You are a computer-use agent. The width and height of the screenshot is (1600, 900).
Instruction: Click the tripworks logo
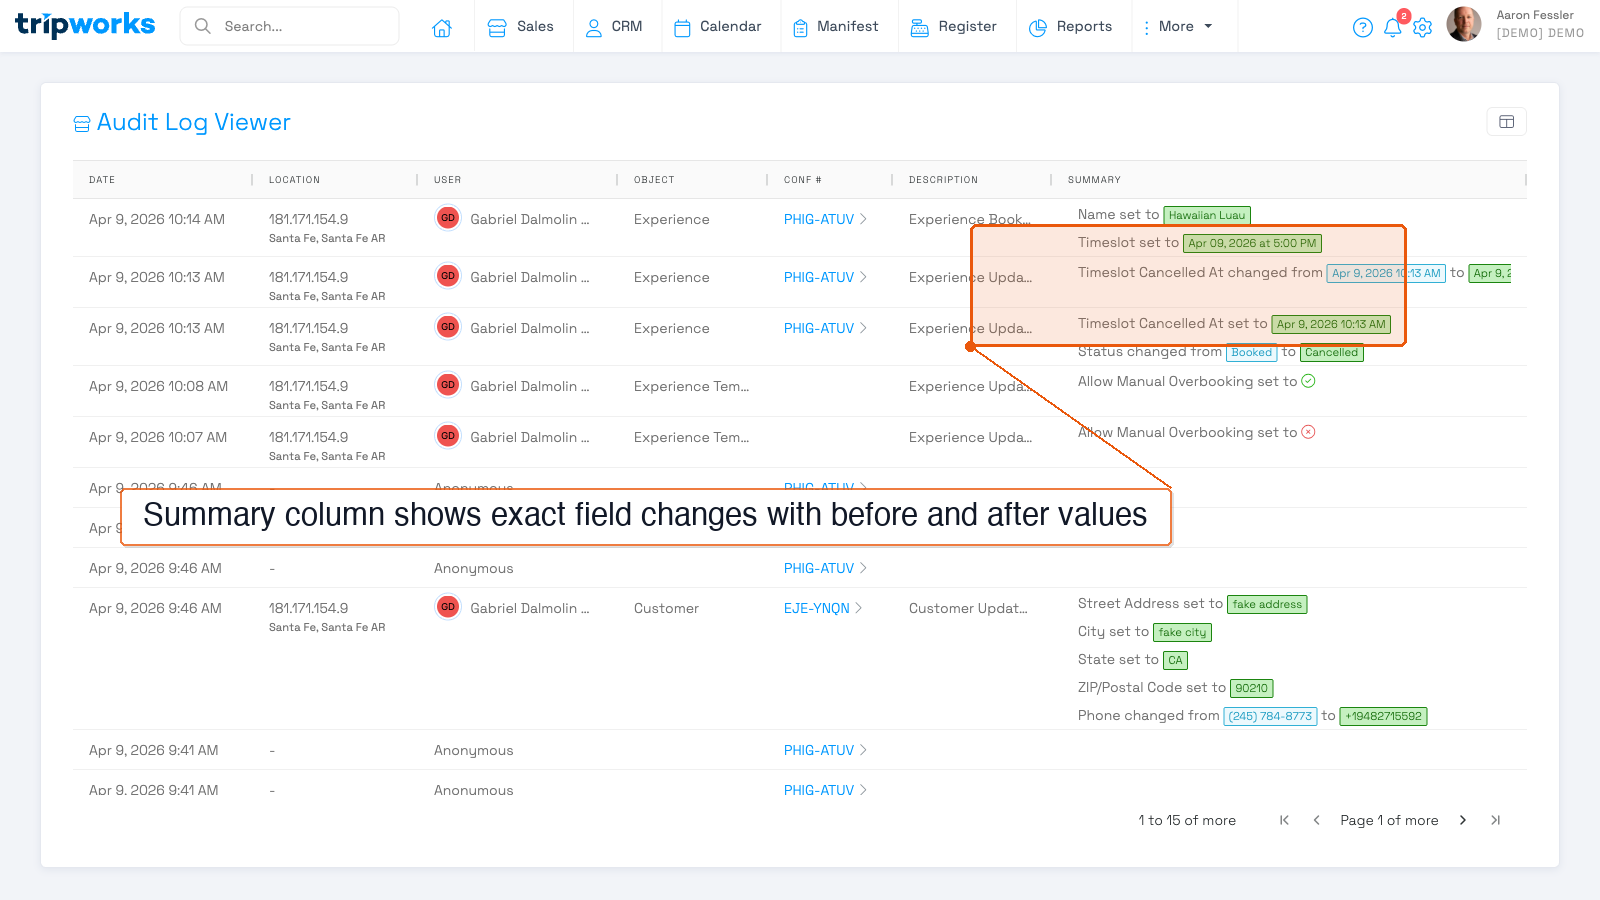click(84, 25)
